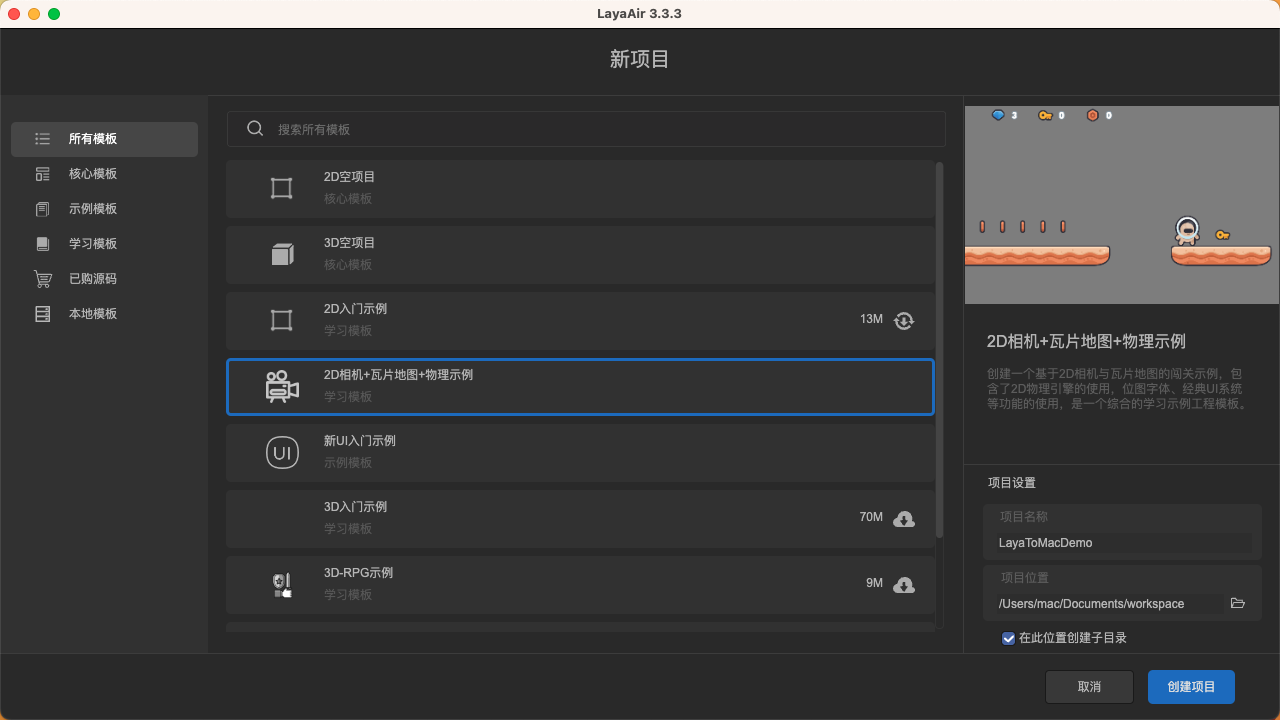
Task: Click the UI icon of 新UI入门示例
Action: 282,453
